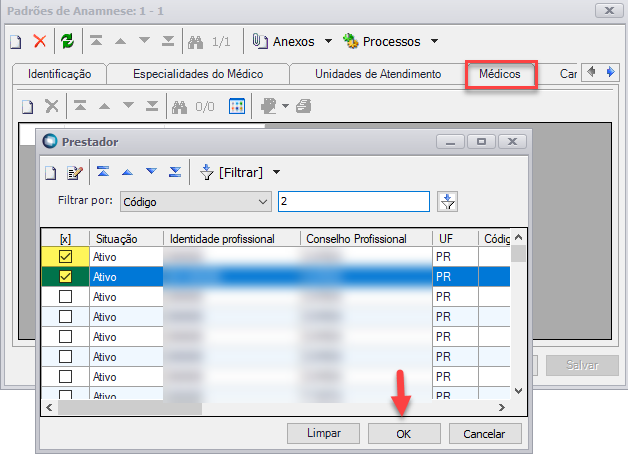Click green refresh icon in main toolbar

point(67,41)
